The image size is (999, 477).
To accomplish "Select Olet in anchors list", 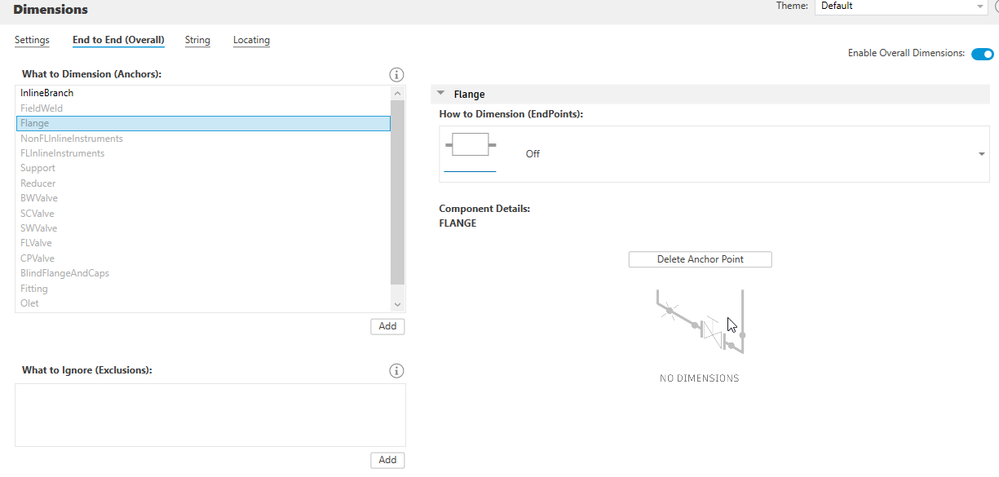I will [x=203, y=303].
